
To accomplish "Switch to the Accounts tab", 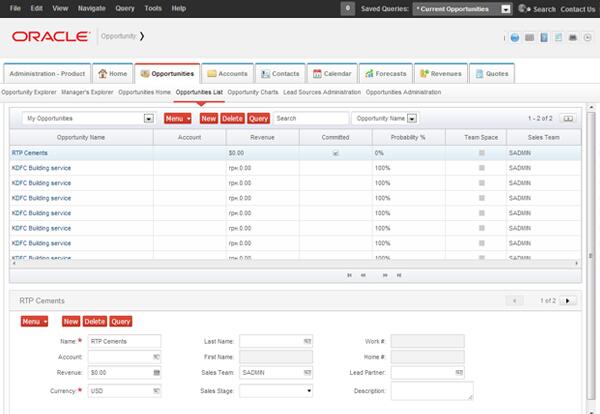I will pos(227,73).
